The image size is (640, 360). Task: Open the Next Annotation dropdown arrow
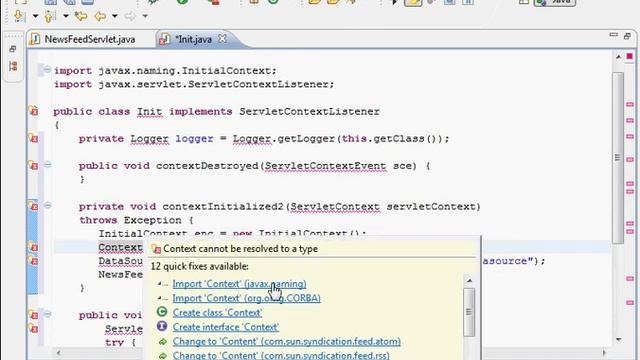click(35, 16)
